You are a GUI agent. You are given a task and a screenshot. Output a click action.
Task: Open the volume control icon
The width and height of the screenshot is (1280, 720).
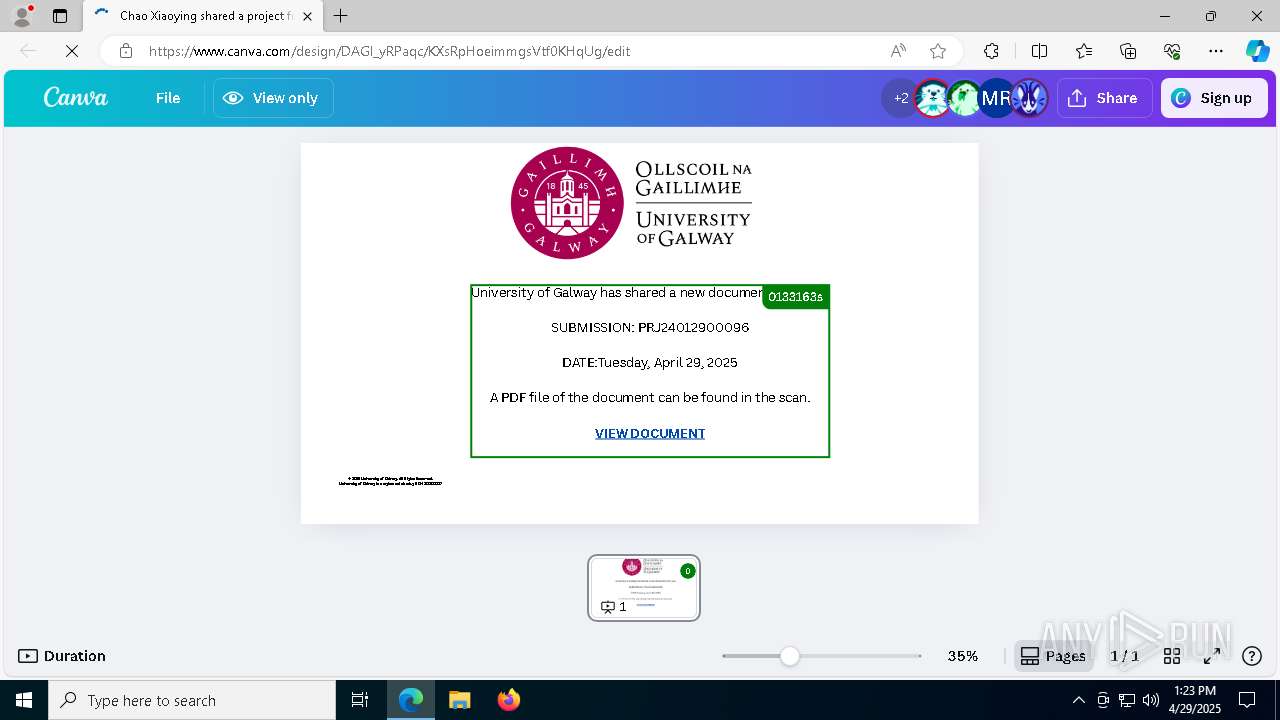(1151, 700)
